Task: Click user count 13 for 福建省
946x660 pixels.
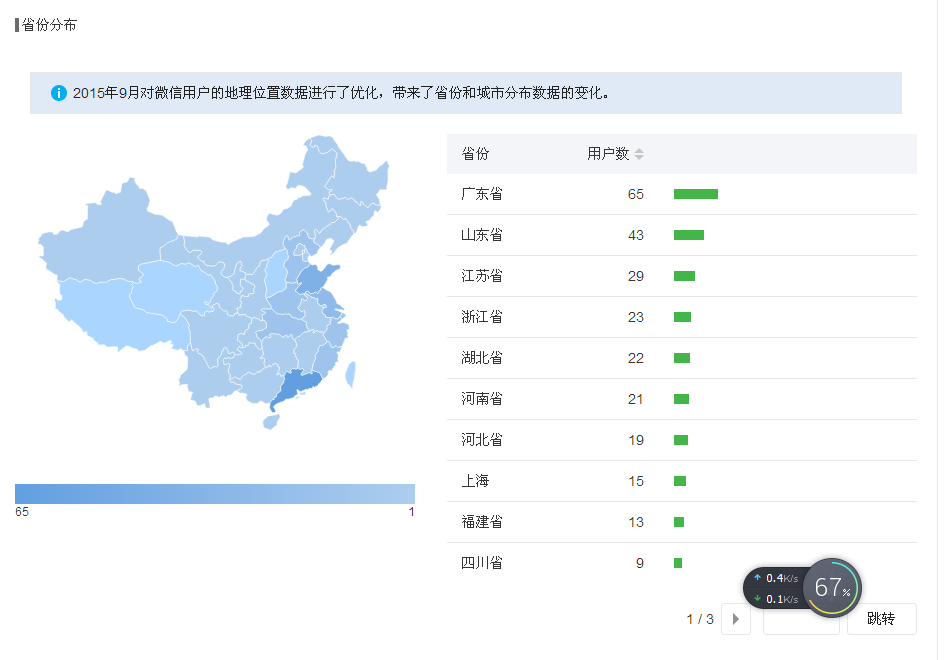Action: 635,522
